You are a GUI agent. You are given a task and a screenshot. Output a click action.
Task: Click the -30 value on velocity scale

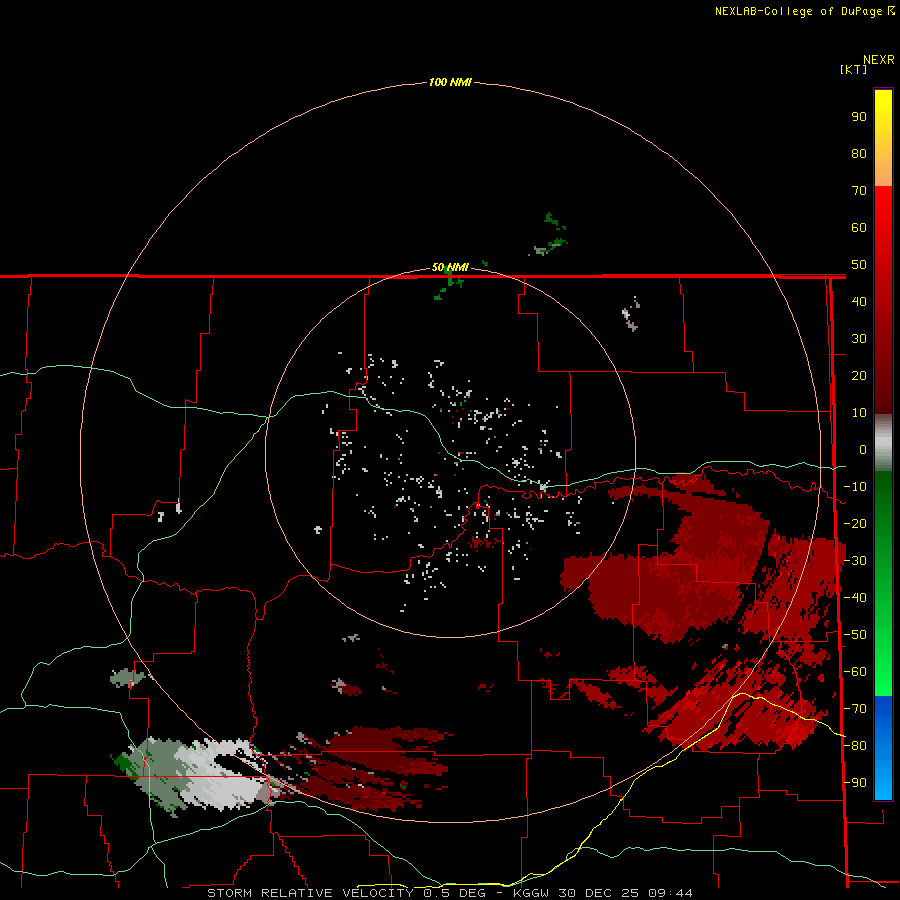click(855, 561)
